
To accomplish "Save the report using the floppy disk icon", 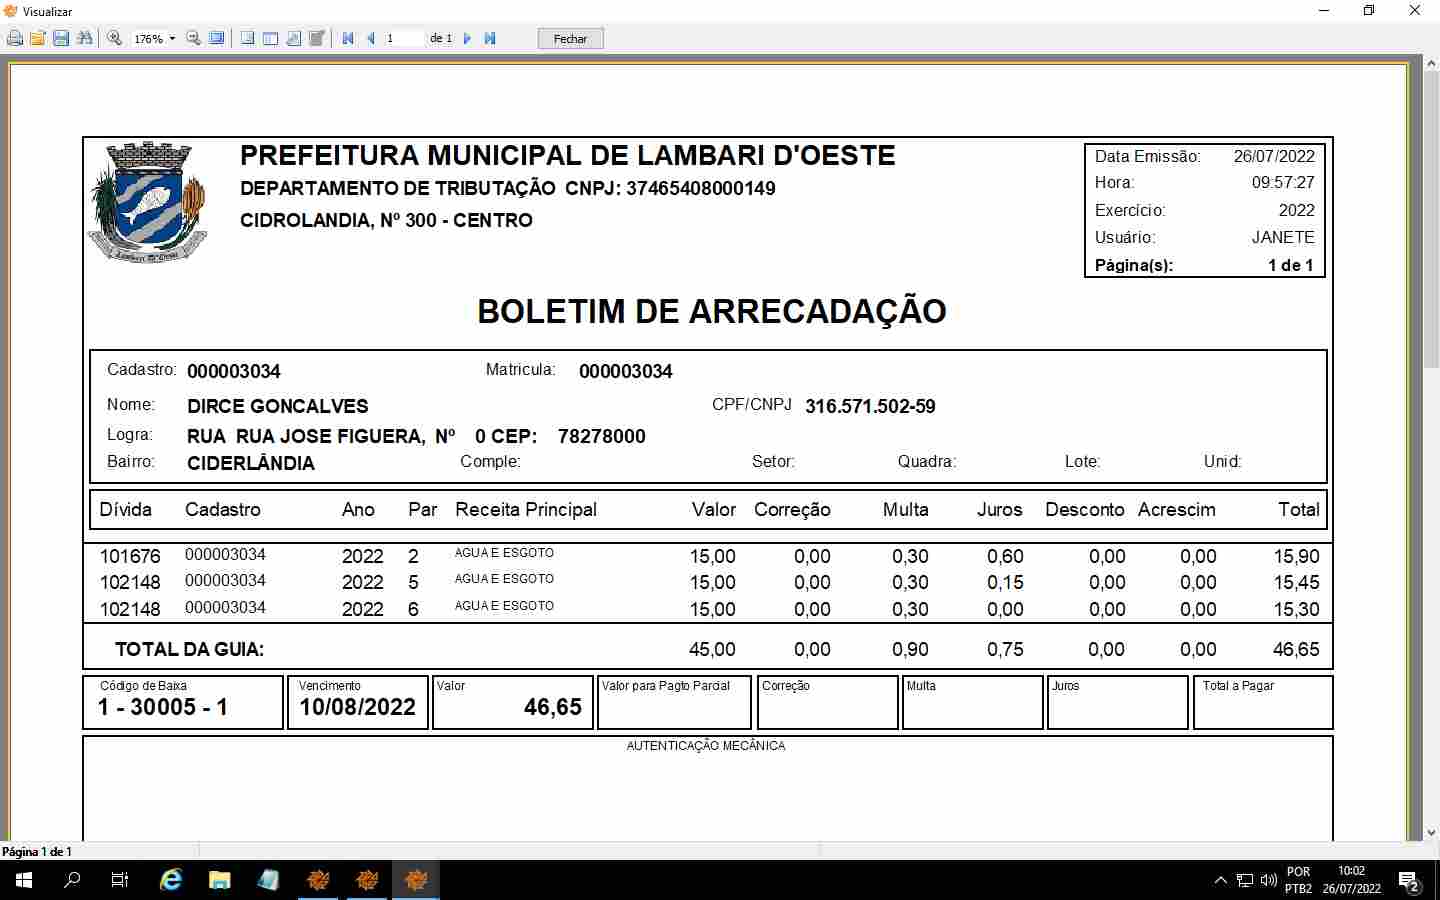I will click(x=61, y=38).
